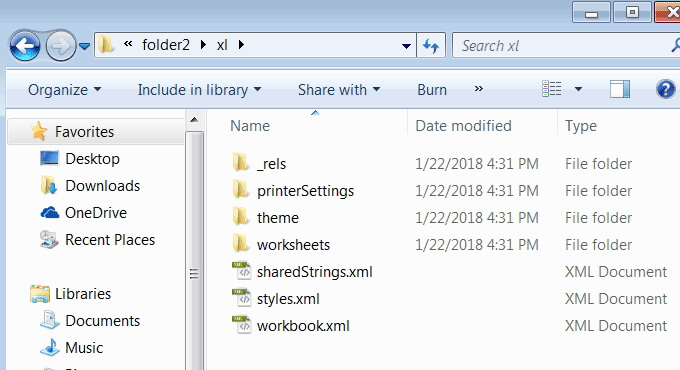Sort files by Date modified column
Screen dimensions: 680x370
464,126
